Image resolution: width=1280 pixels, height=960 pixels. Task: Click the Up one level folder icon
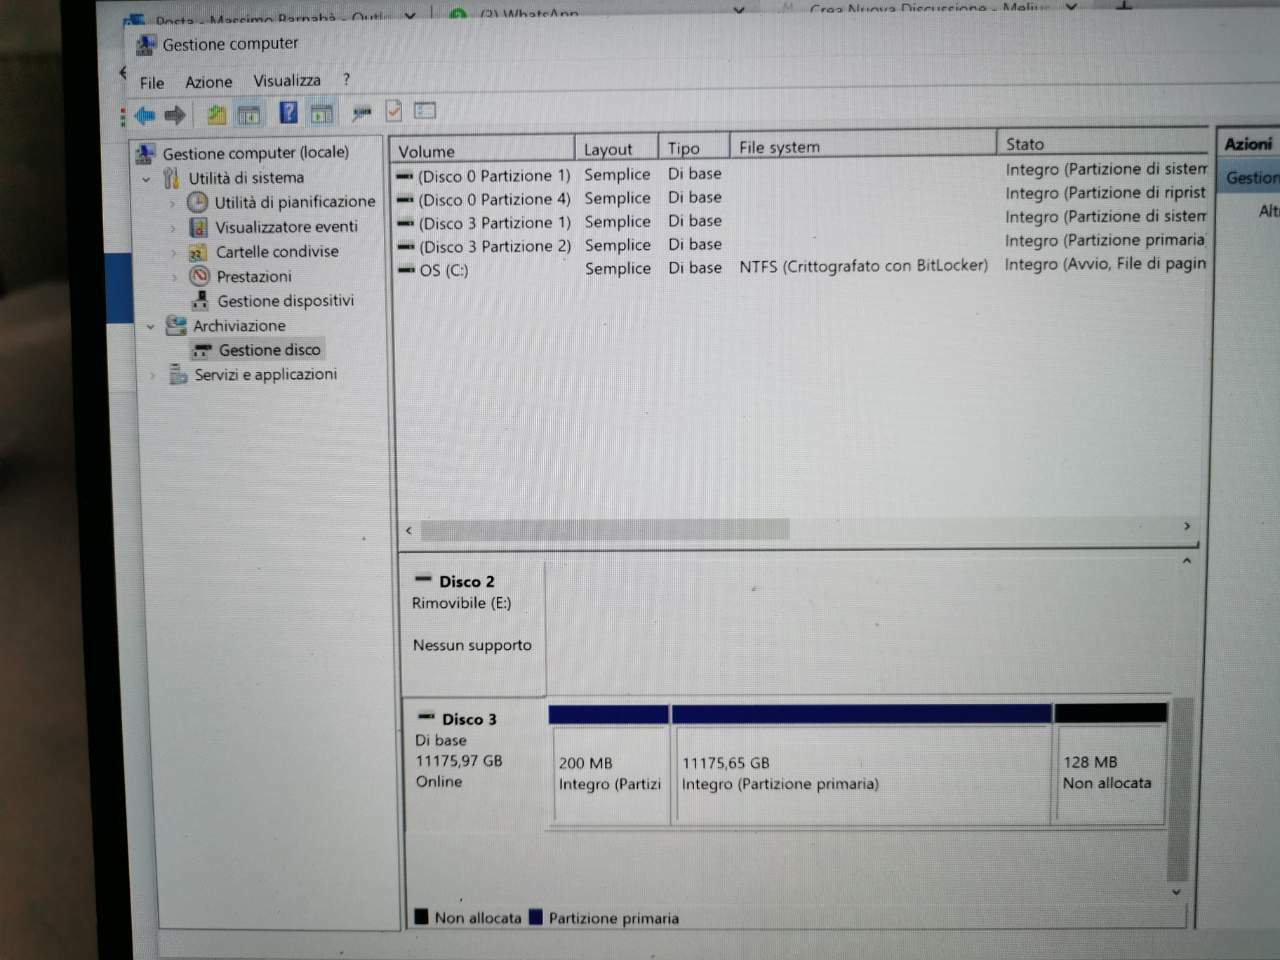point(216,115)
